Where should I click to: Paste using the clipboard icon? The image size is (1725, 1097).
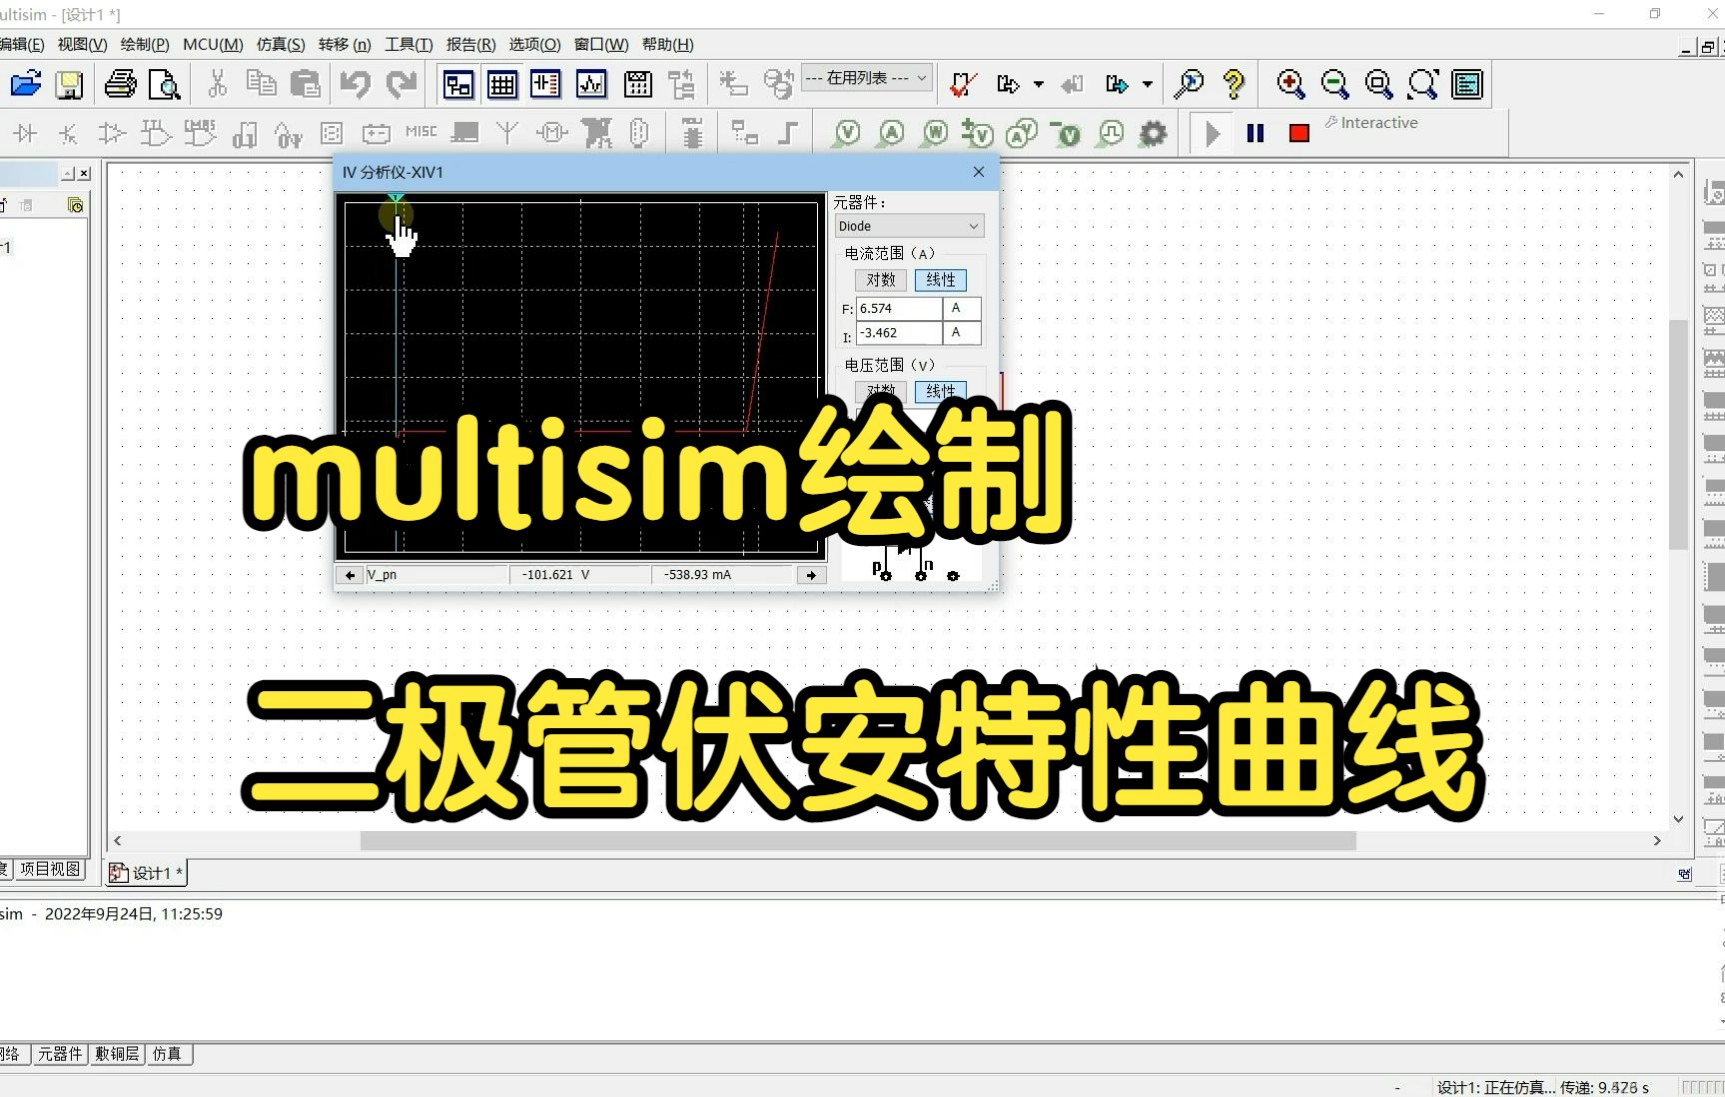[305, 84]
